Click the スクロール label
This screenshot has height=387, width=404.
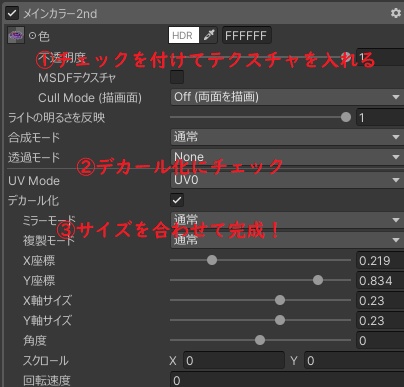[x=46, y=360]
